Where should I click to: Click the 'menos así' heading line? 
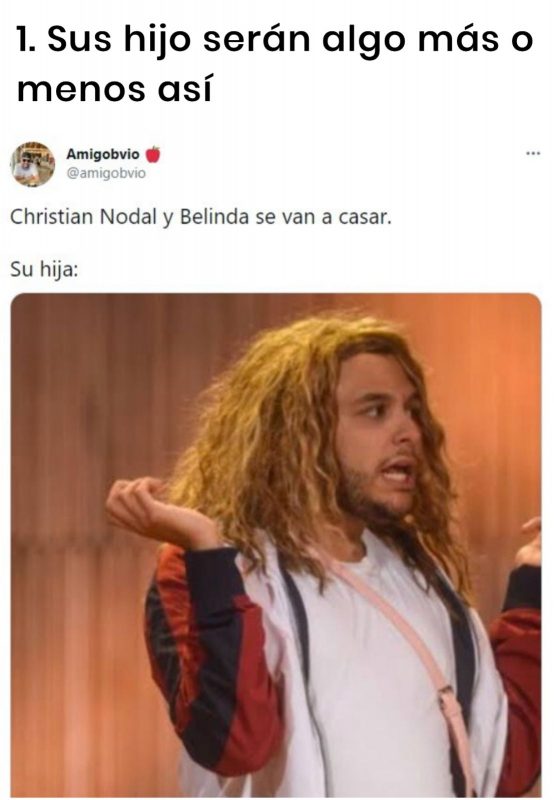pos(114,89)
